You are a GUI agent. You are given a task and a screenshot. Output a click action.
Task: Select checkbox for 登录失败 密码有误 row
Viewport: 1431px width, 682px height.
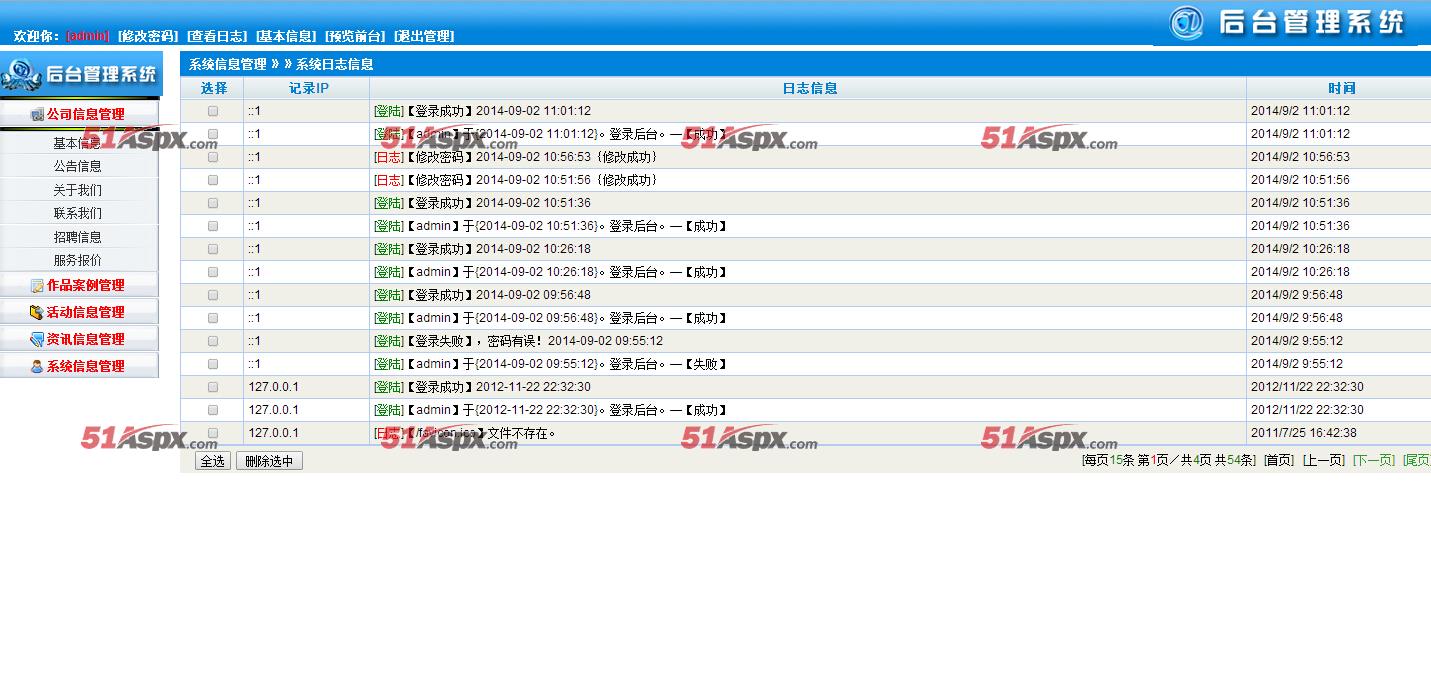(213, 341)
